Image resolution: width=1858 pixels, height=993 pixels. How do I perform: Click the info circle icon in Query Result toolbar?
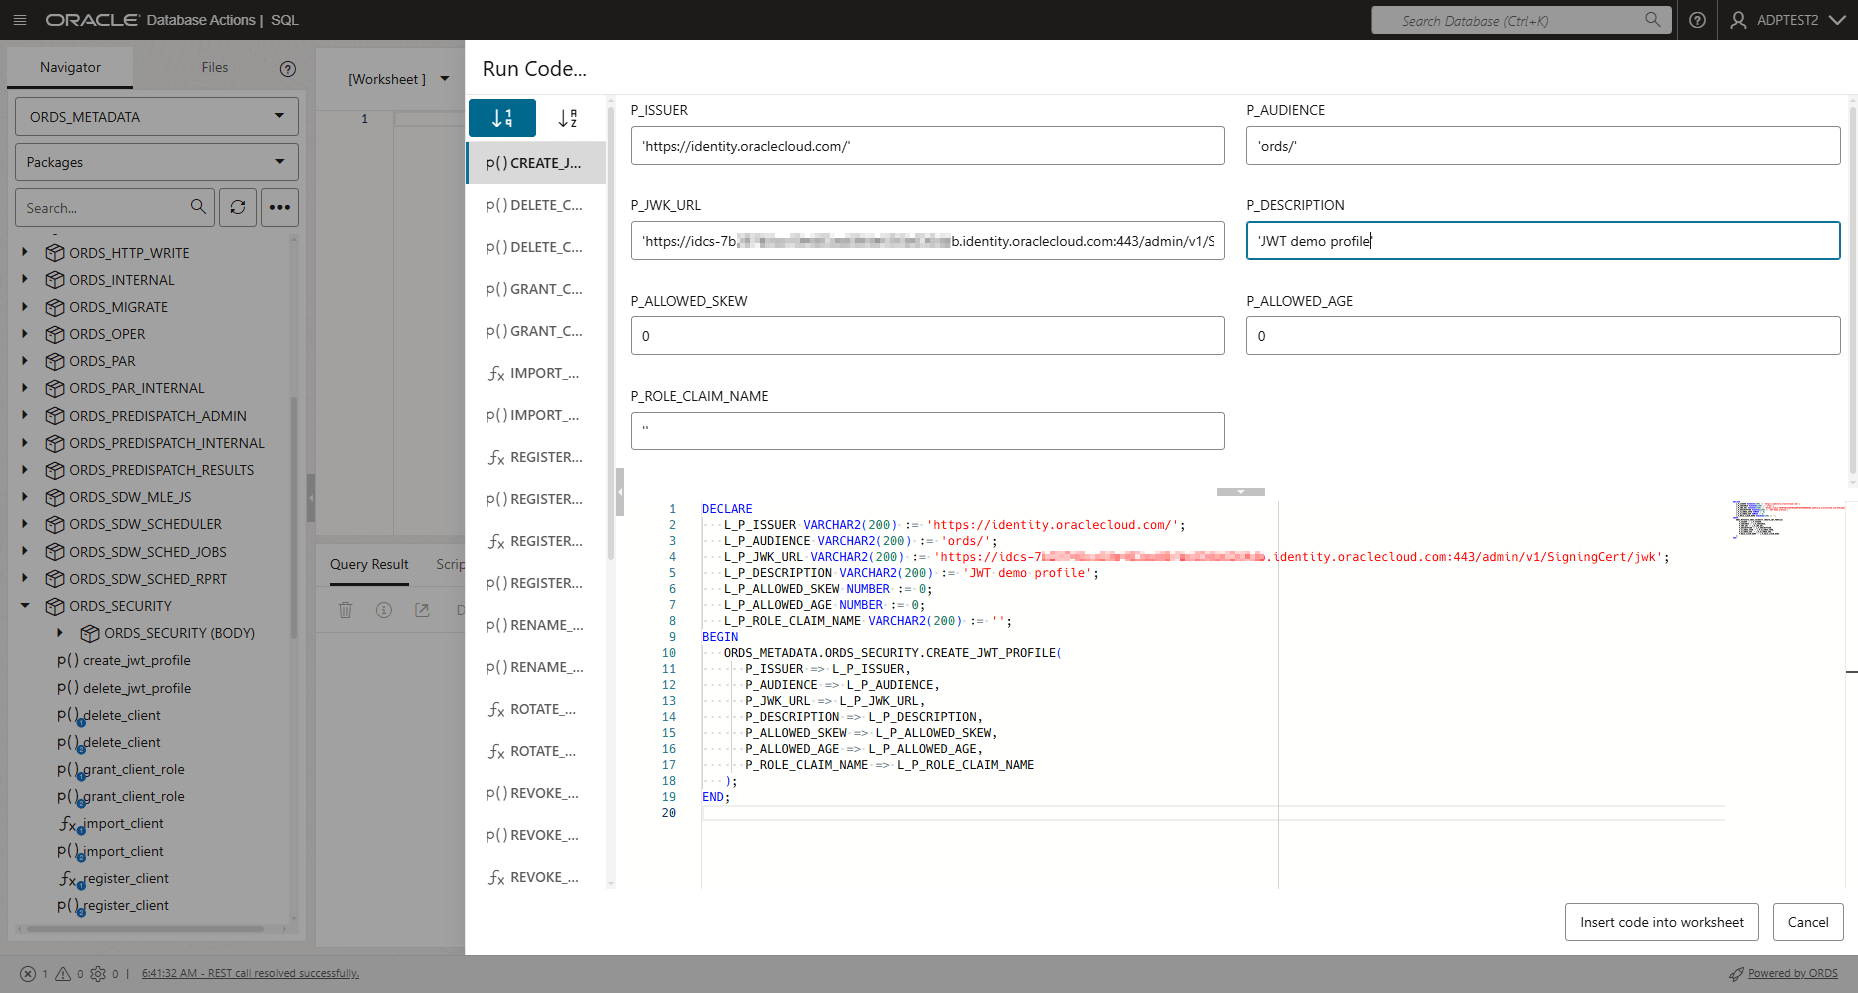384,610
